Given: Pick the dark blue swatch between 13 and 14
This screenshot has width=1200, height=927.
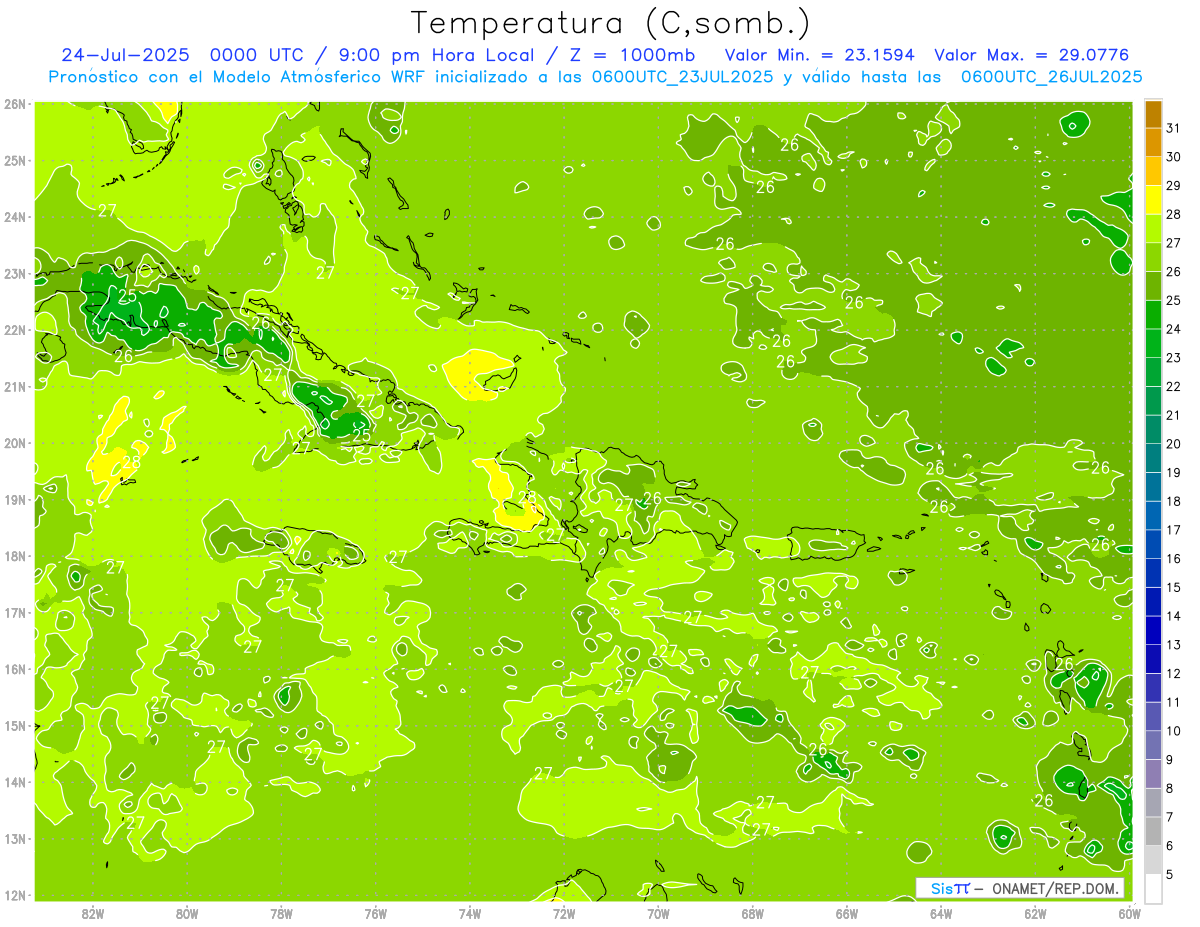Looking at the screenshot, I should coord(1153,630).
